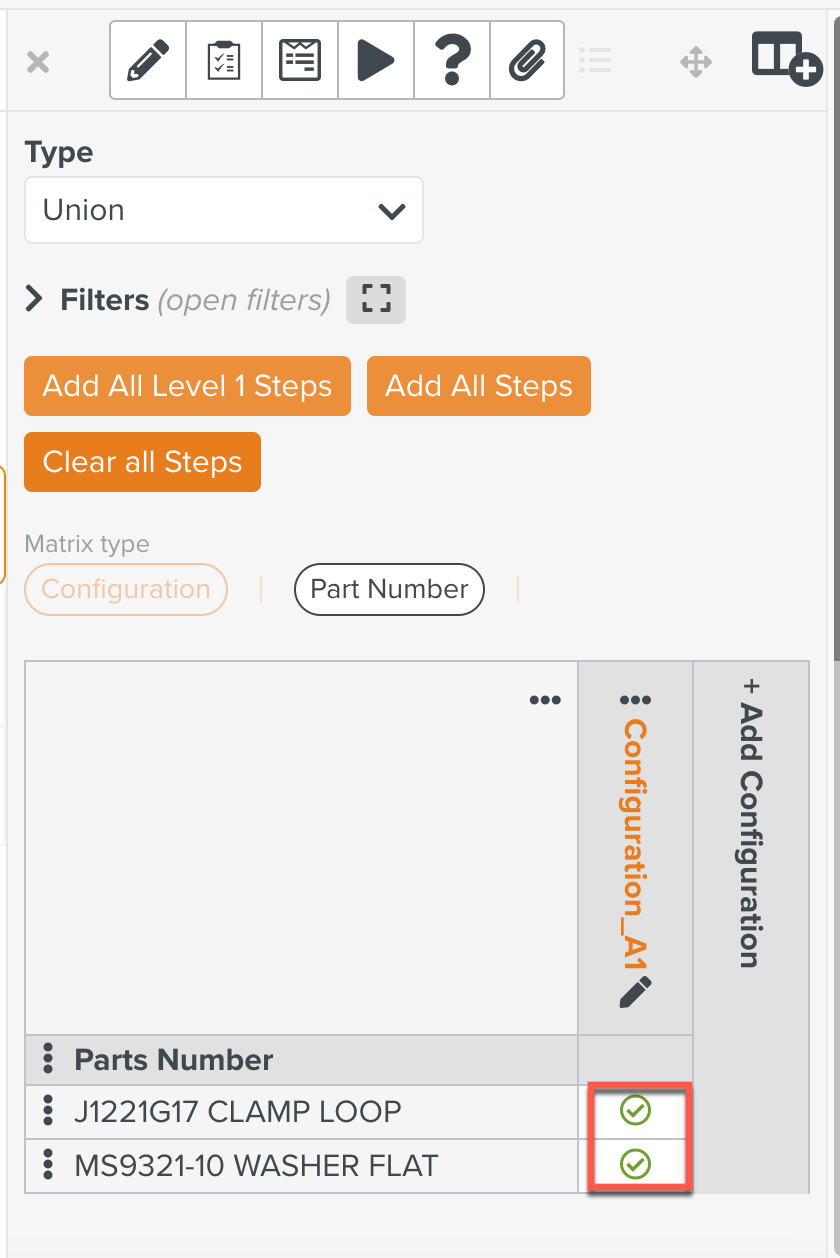840x1258 pixels.
Task: Click the play arrow icon
Action: point(376,61)
